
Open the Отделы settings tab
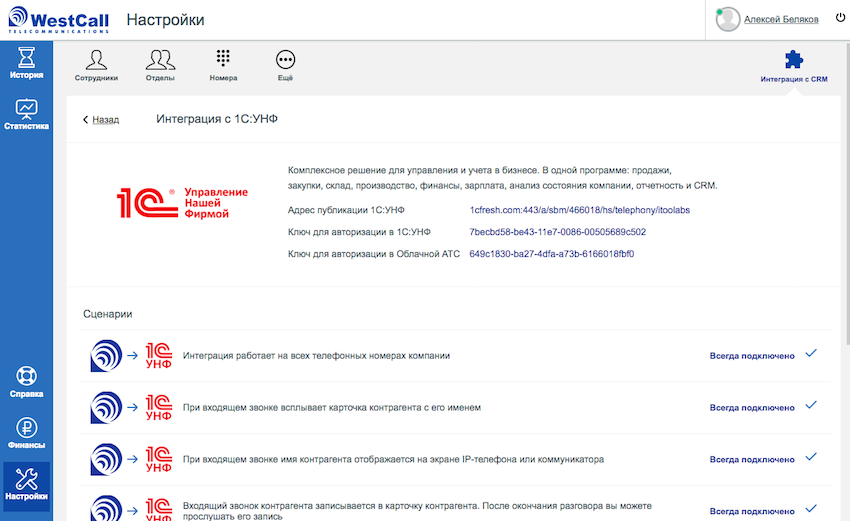pos(160,66)
